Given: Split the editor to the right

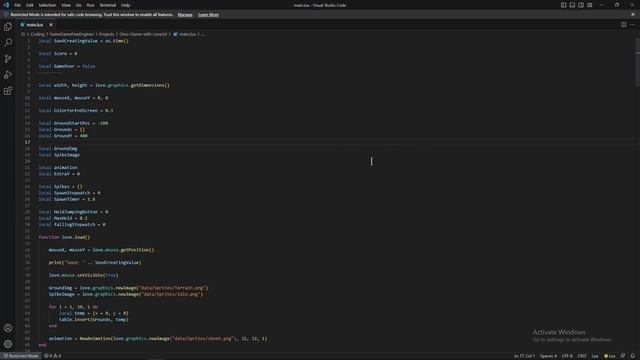Looking at the screenshot, I should (623, 24).
